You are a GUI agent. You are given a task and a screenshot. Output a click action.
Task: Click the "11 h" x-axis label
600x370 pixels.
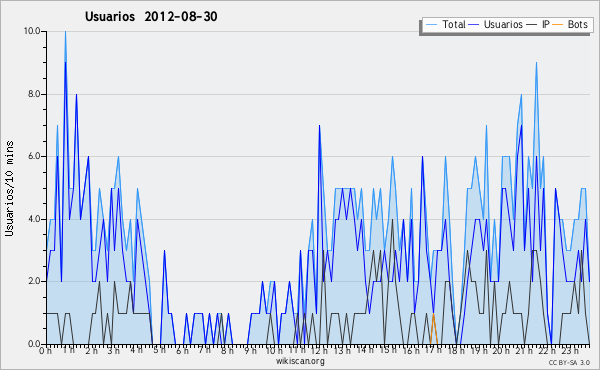click(x=297, y=350)
